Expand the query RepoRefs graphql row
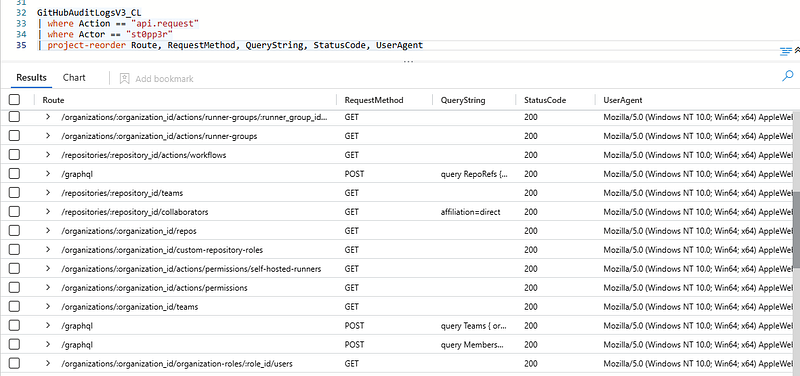The height and width of the screenshot is (376, 800). click(x=48, y=173)
